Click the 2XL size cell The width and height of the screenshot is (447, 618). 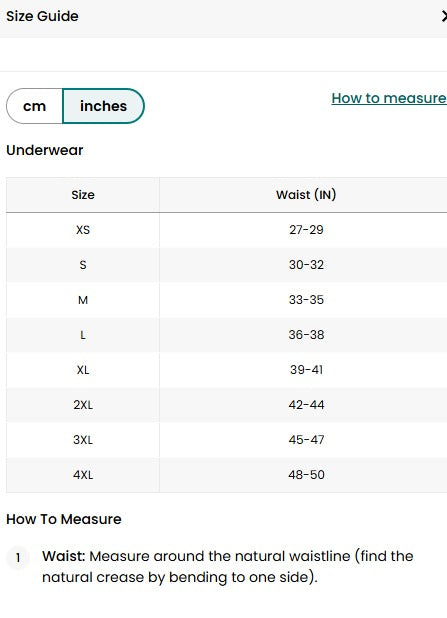pyautogui.click(x=83, y=405)
